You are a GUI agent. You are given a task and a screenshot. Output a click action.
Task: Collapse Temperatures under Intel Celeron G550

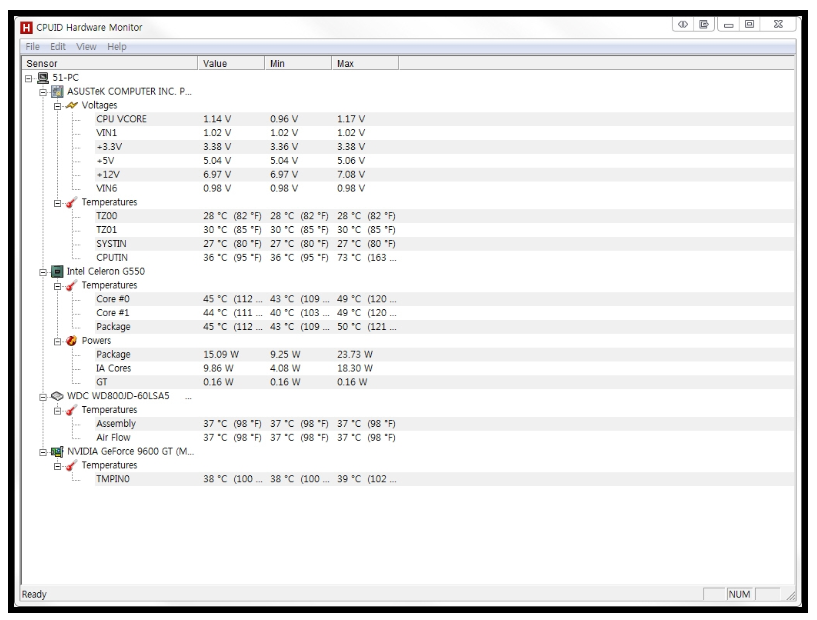click(x=57, y=287)
